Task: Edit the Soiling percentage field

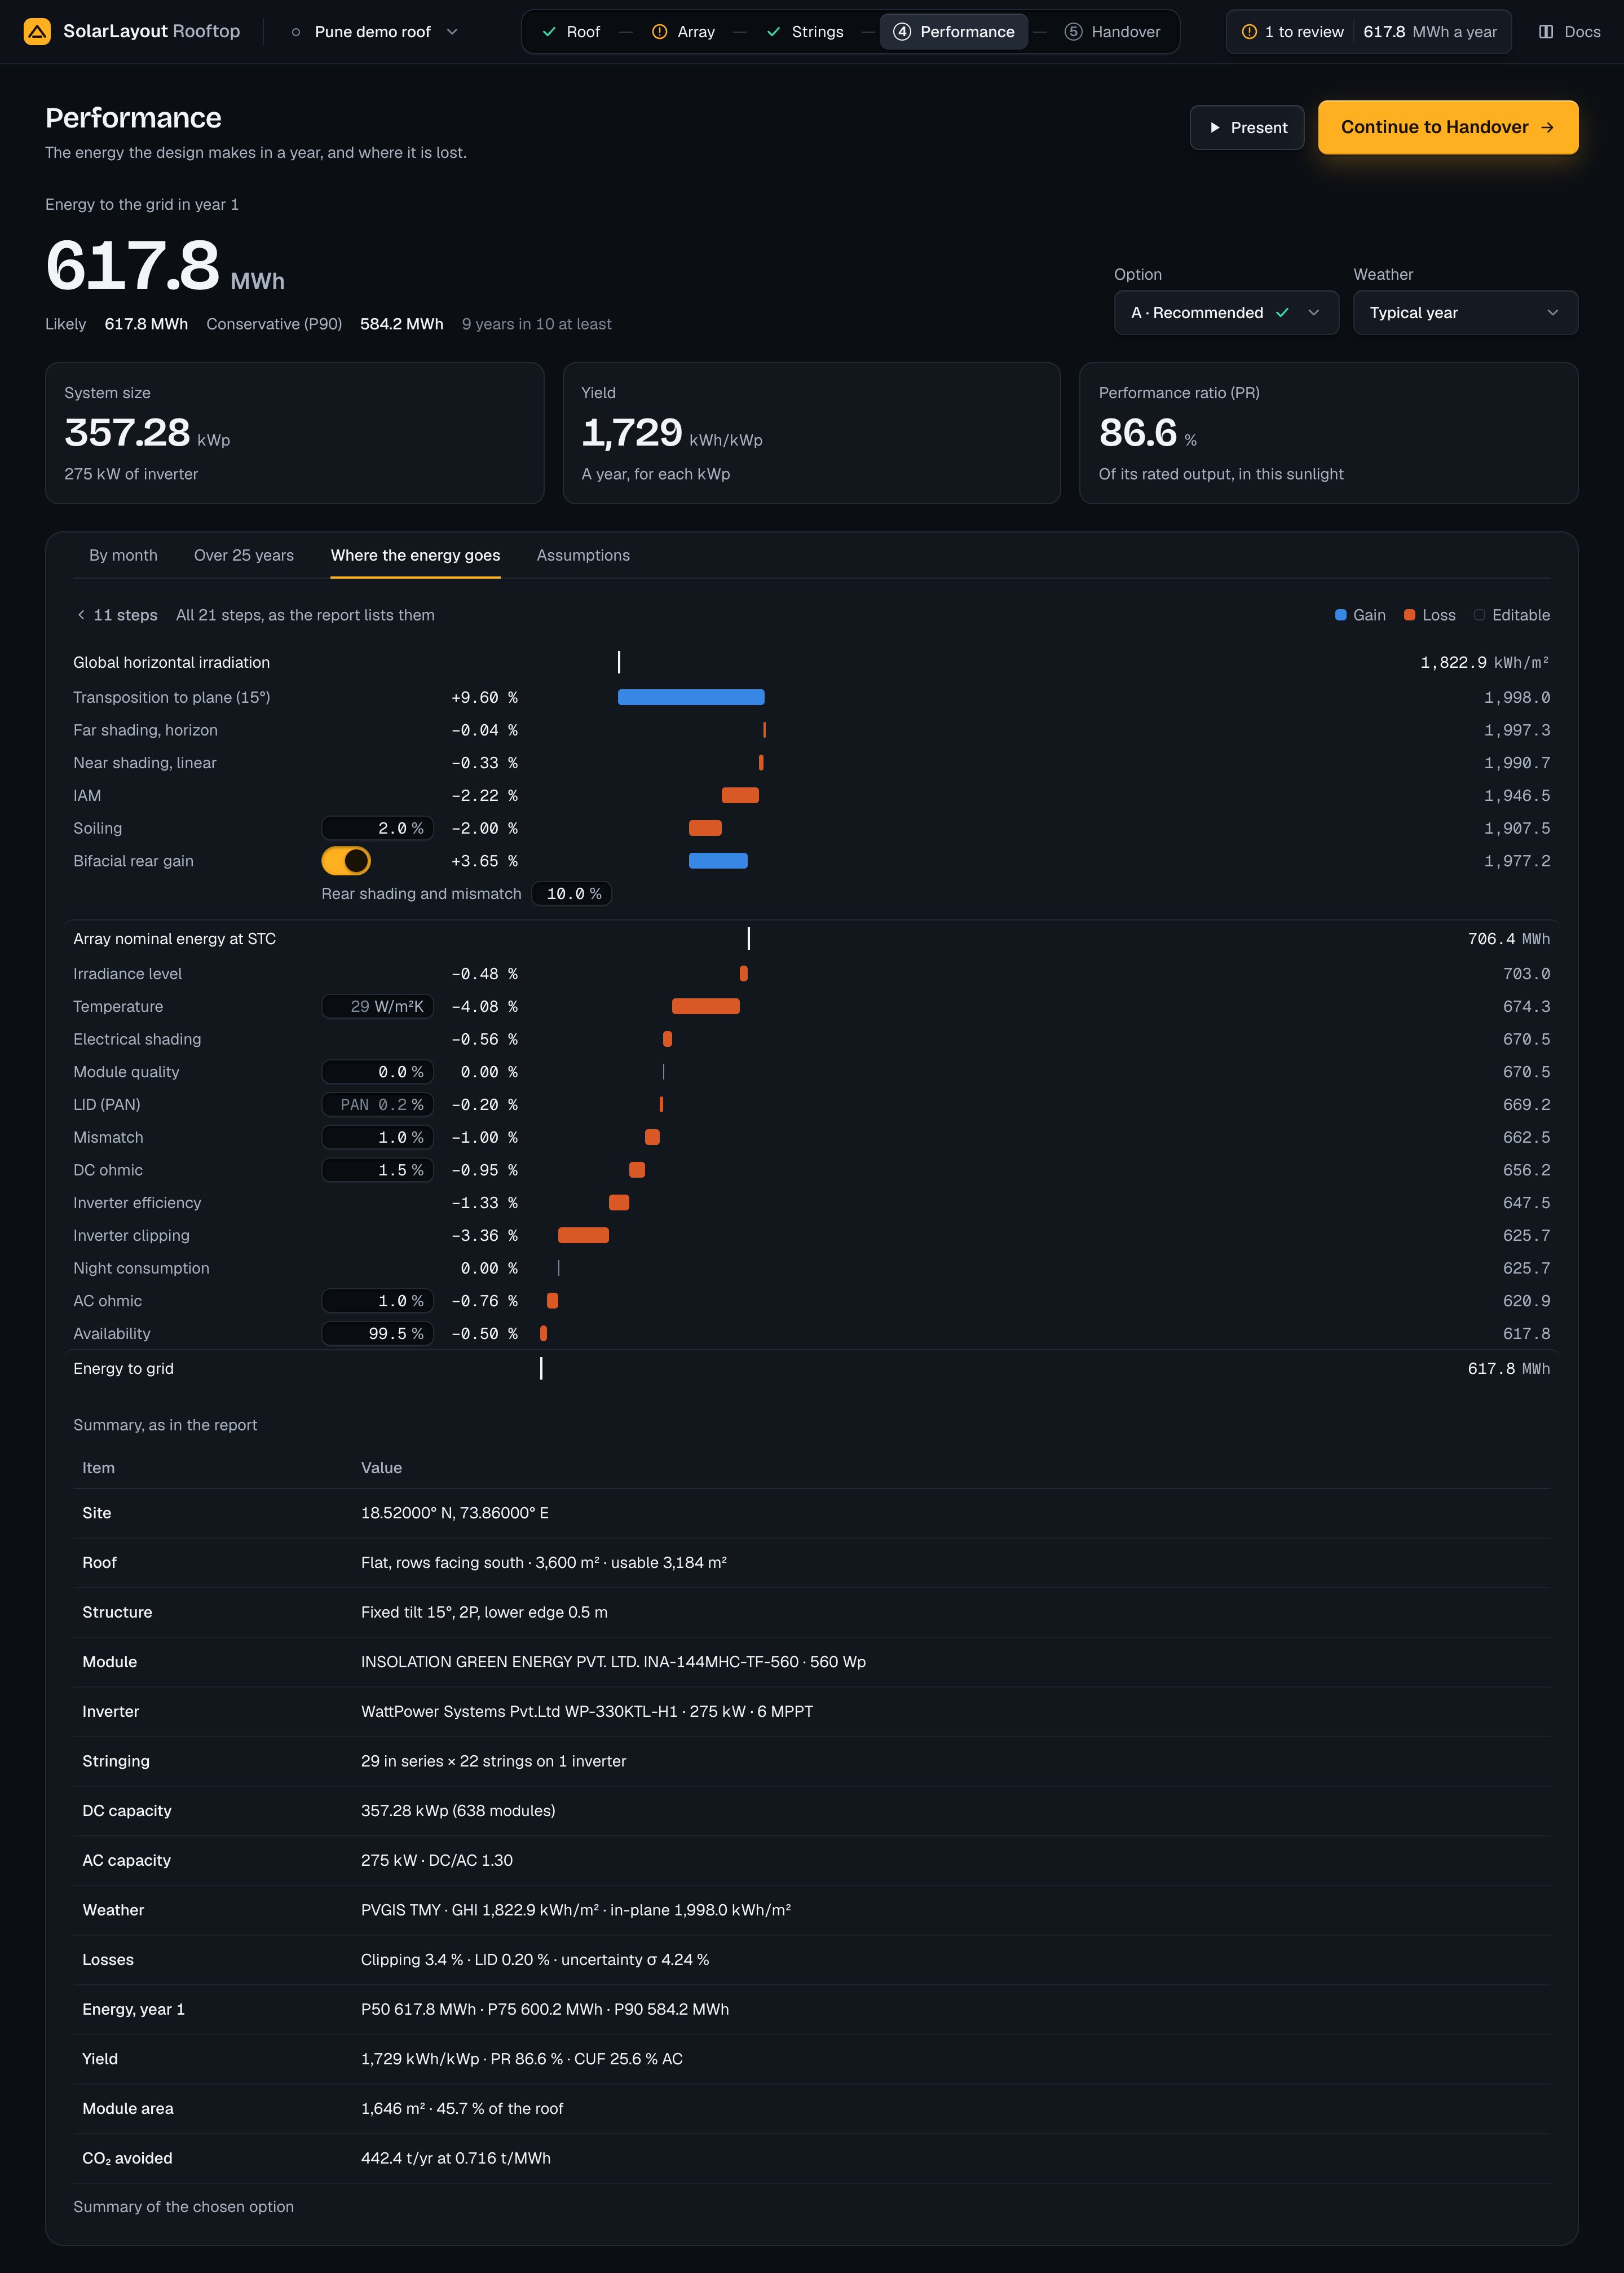Action: pos(377,828)
